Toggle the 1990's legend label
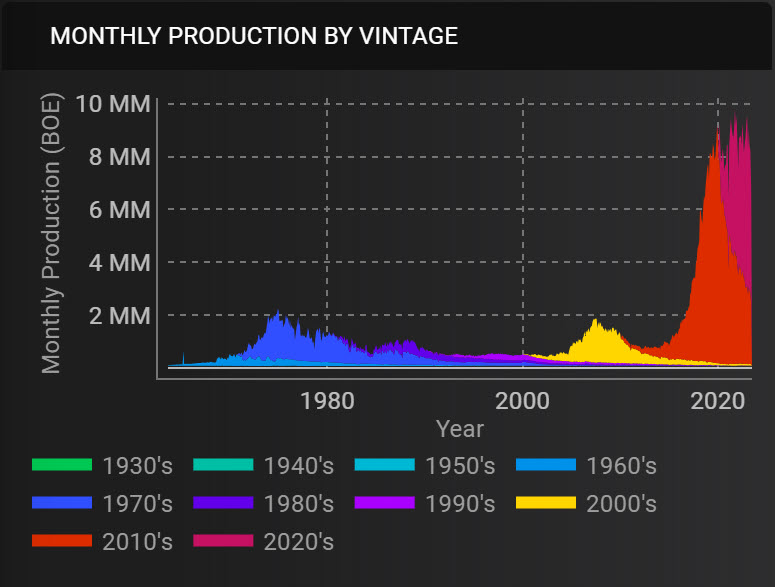The width and height of the screenshot is (775, 587). pyautogui.click(x=460, y=504)
